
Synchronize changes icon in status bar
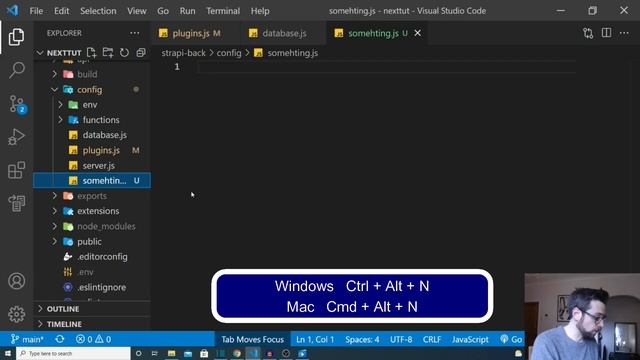click(60, 339)
